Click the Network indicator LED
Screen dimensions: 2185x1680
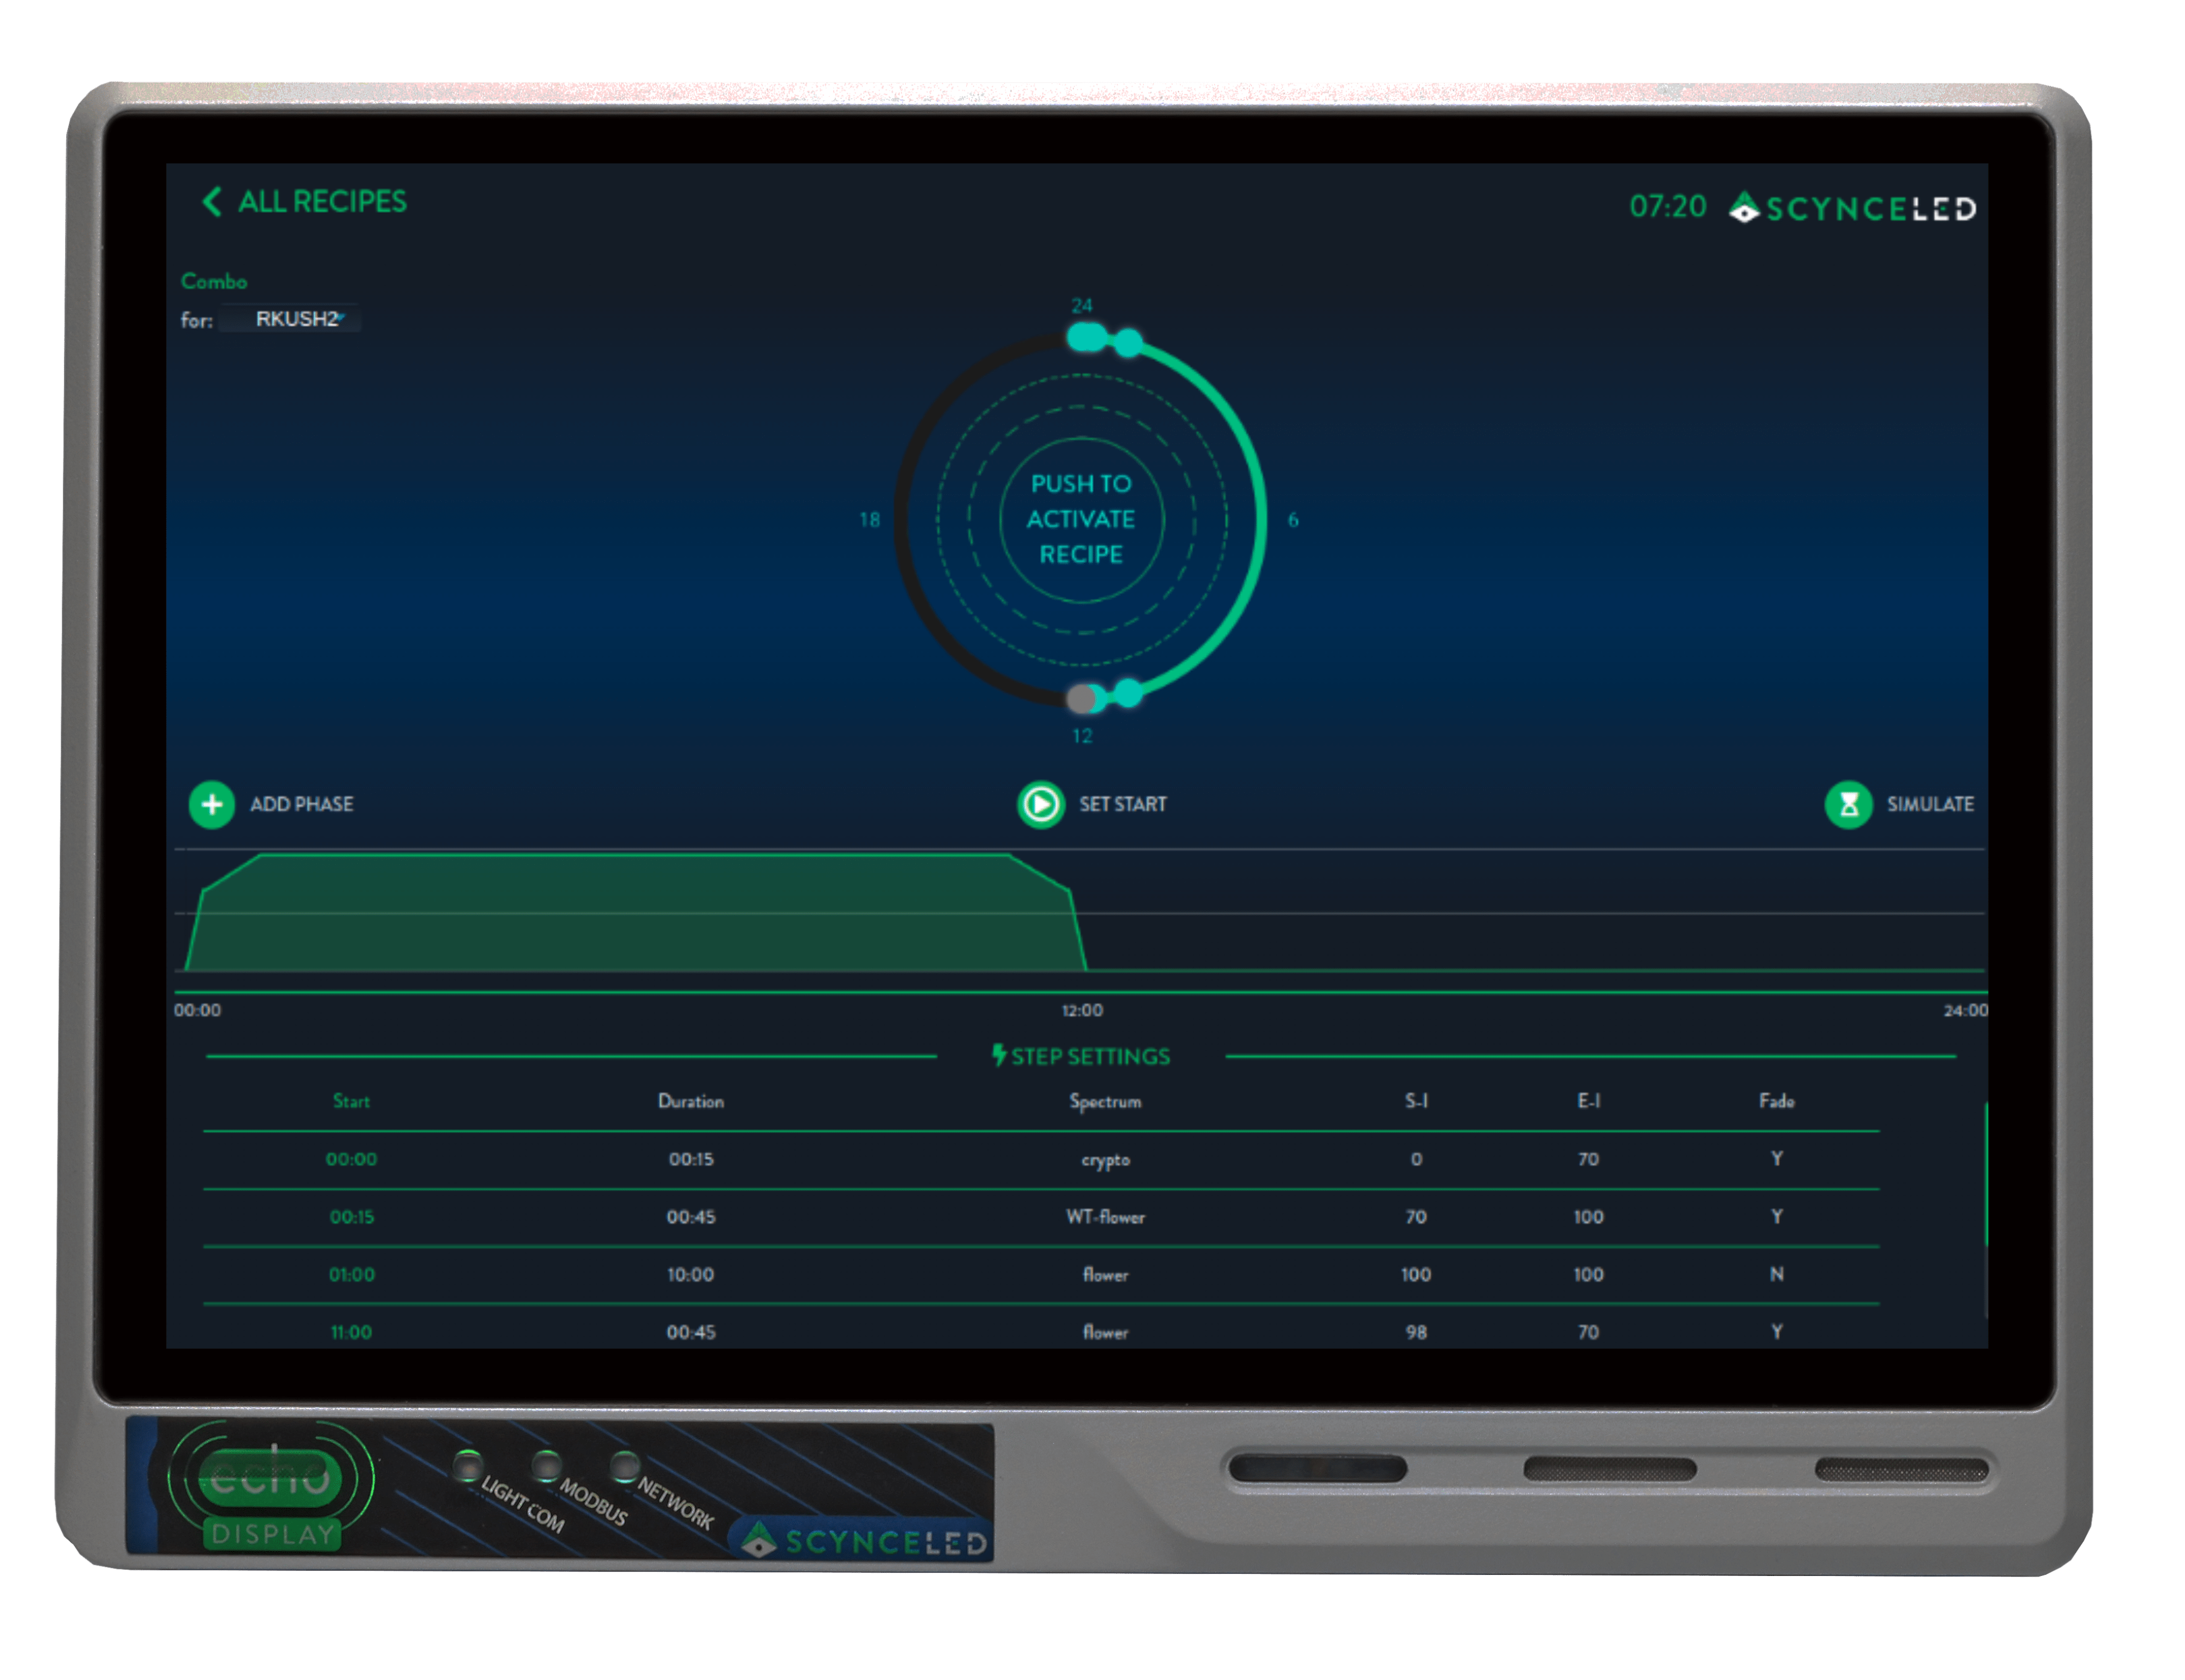(624, 1466)
